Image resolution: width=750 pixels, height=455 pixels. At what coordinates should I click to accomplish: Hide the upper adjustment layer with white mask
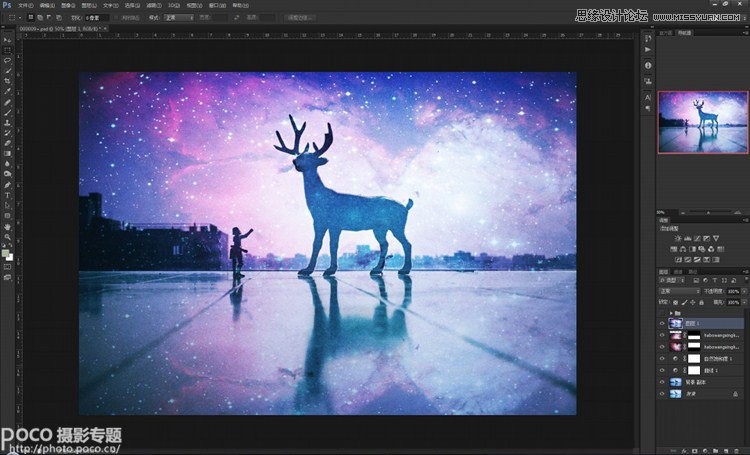coord(662,358)
